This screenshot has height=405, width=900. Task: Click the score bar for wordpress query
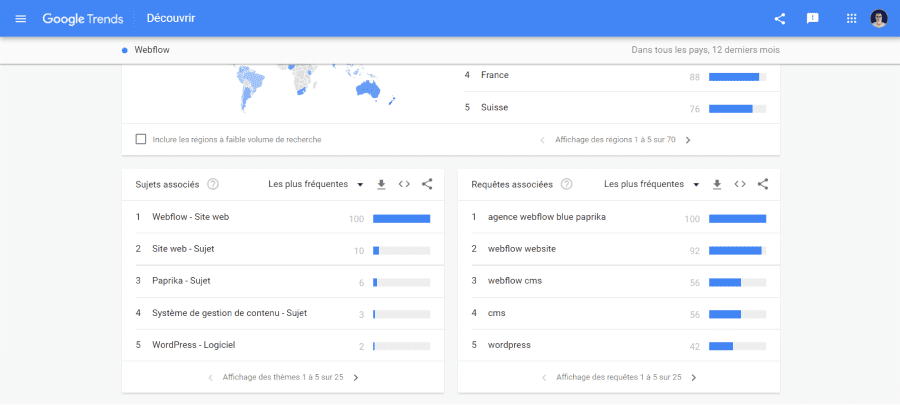738,346
